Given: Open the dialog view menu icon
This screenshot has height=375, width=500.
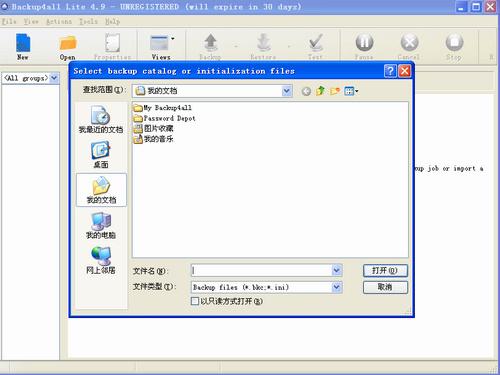Looking at the screenshot, I should (x=351, y=91).
